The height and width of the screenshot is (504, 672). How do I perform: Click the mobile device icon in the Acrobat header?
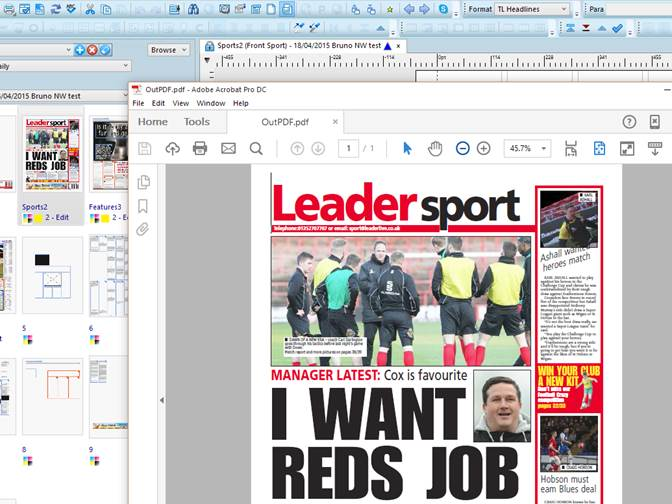pos(654,122)
